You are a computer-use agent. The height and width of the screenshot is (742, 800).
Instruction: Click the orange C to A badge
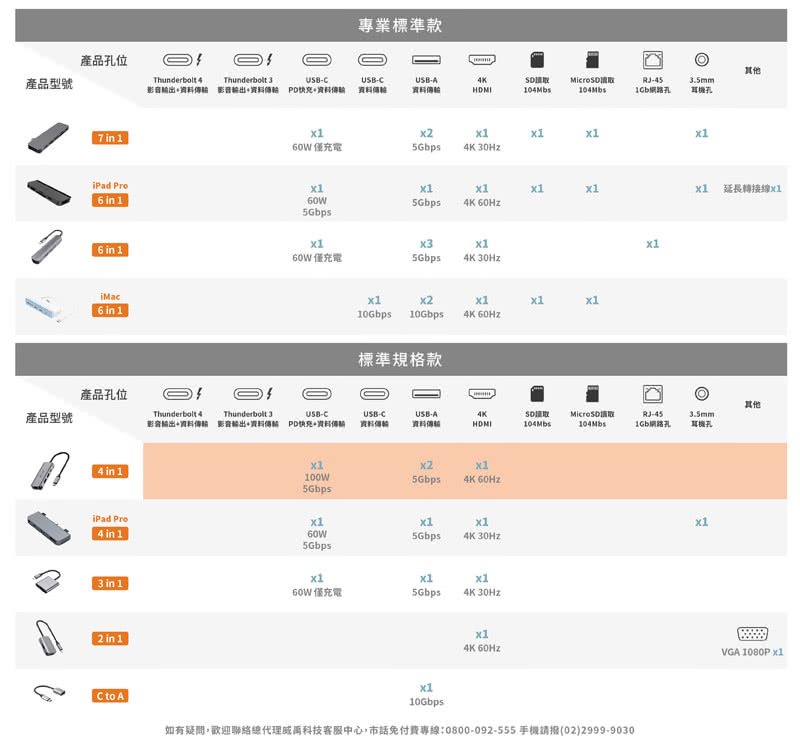109,695
